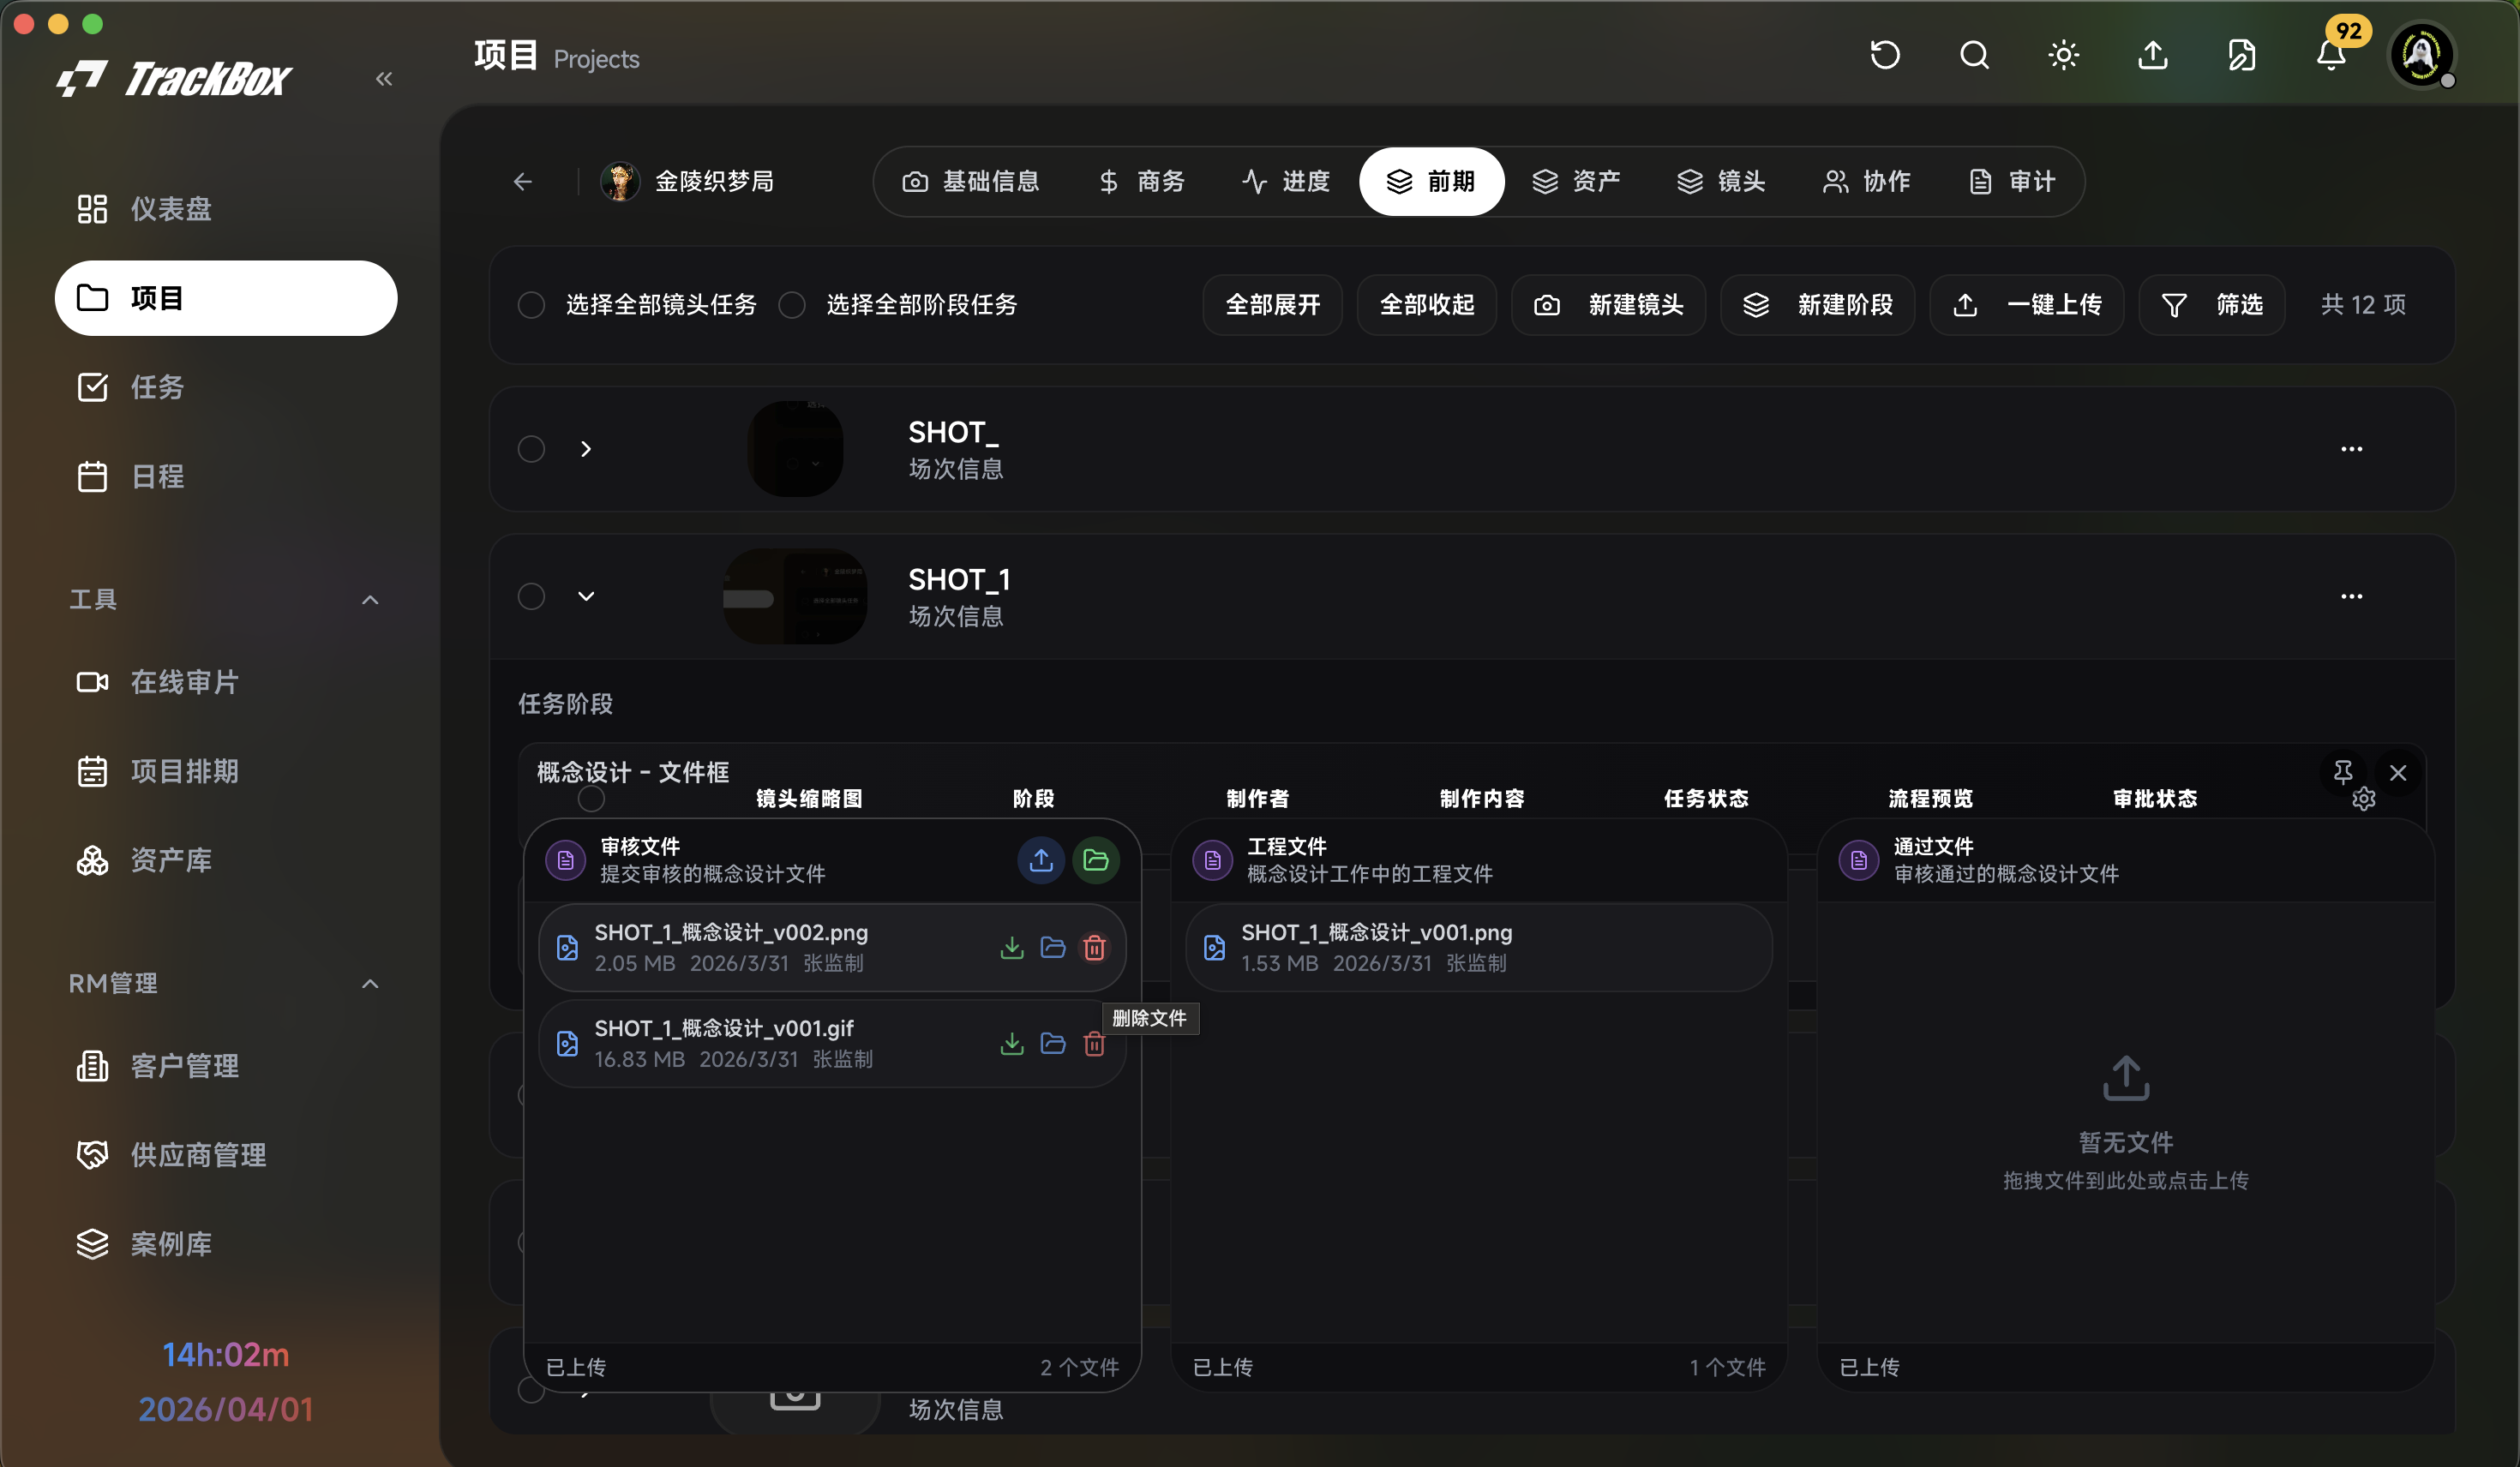
Task: Close the 概念设计 file box panel
Action: 2398,772
